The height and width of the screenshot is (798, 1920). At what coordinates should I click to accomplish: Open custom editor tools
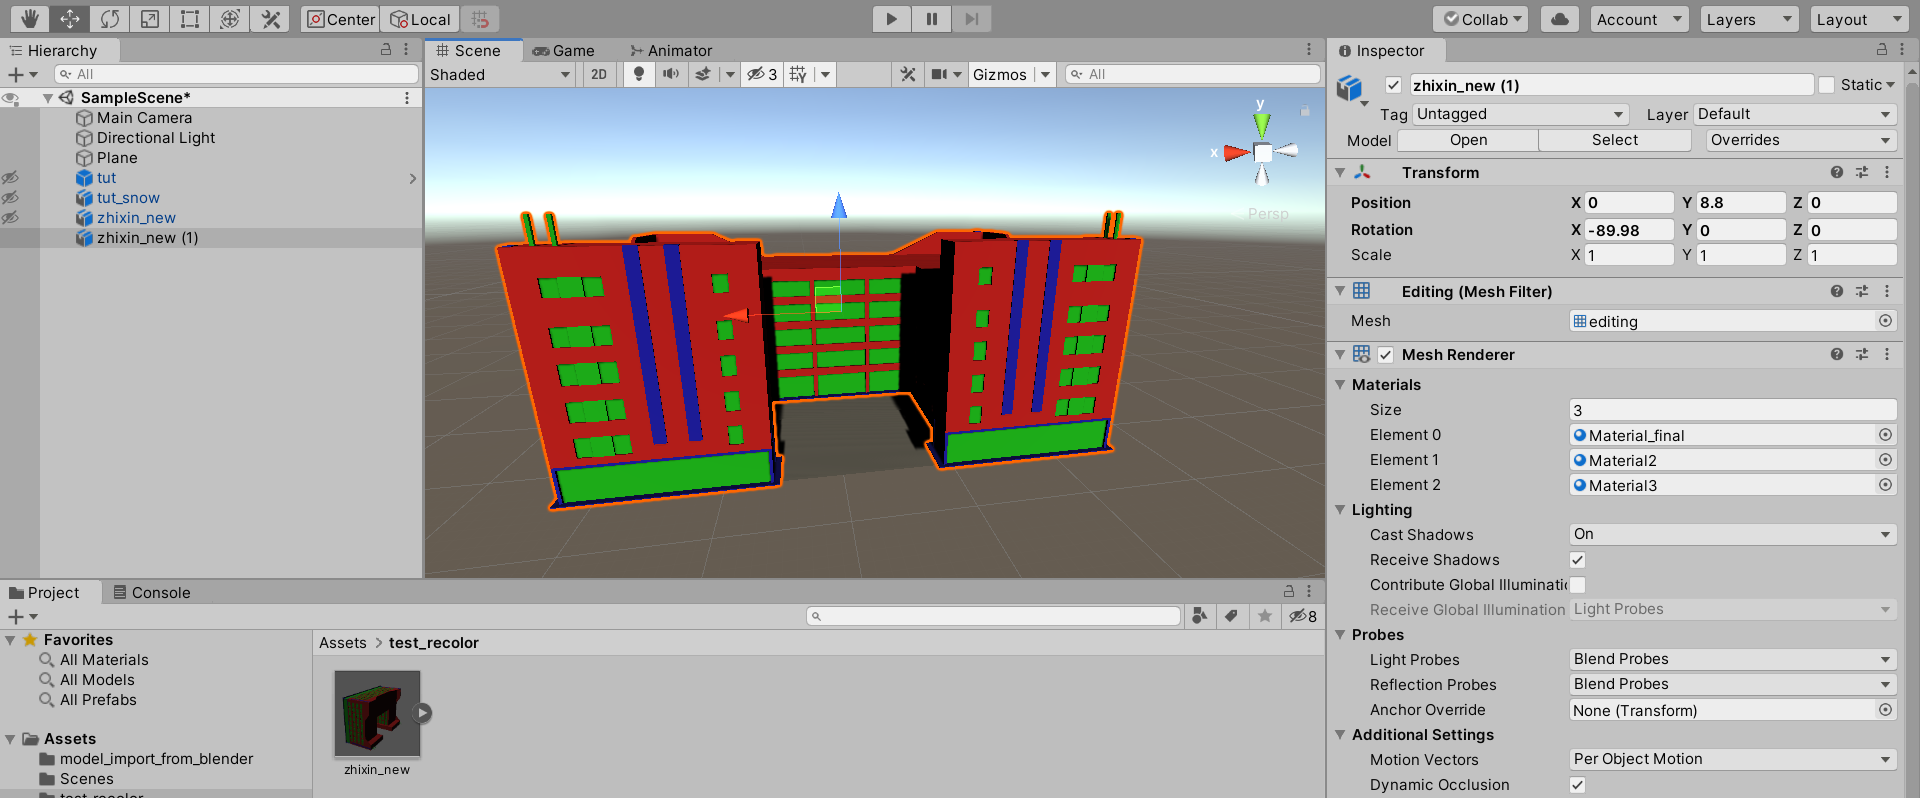coord(270,19)
